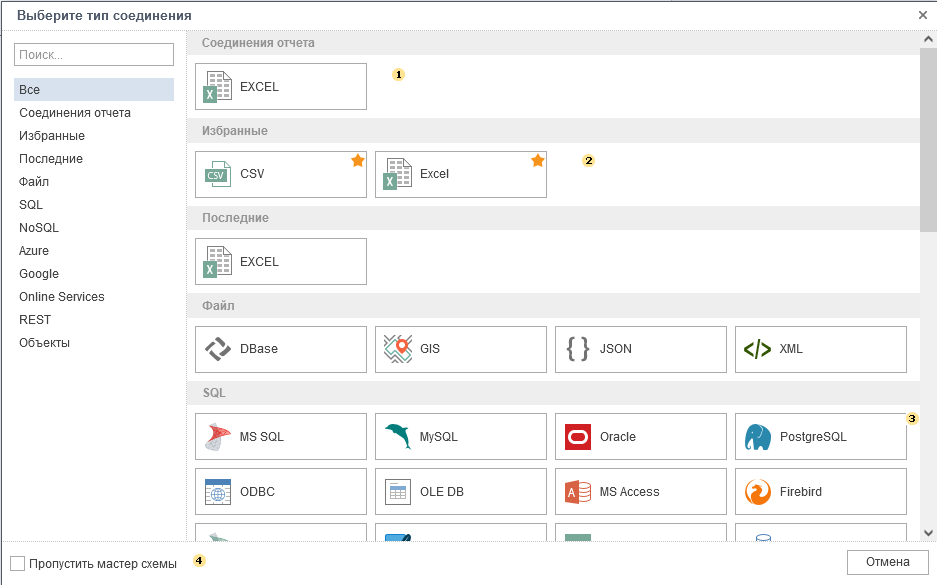
Task: Choose the MySQL dolphin icon
Action: click(x=398, y=437)
